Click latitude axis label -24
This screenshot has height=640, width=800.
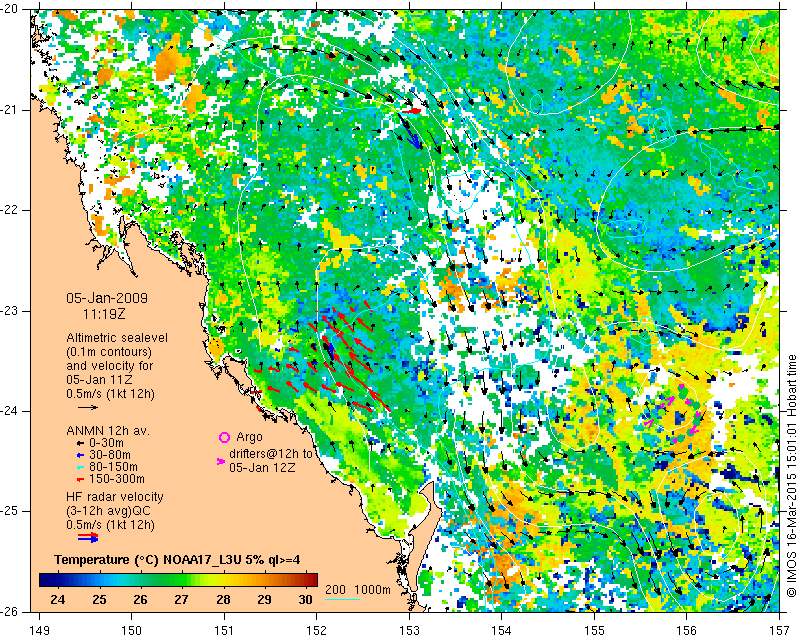[x=11, y=411]
